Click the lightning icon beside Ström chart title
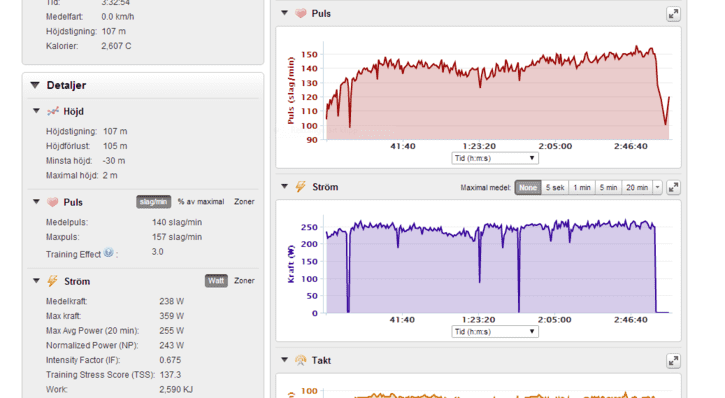Viewport: 725px width, 398px height. point(301,187)
